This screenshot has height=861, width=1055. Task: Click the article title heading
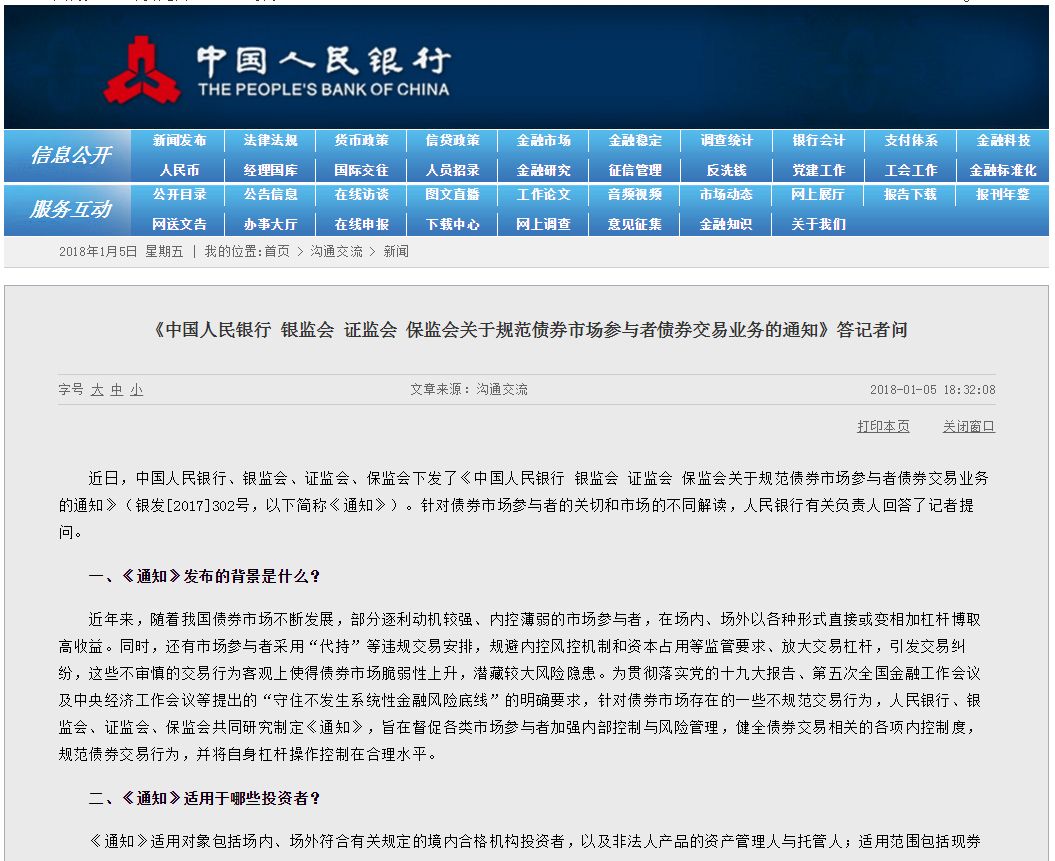[530, 330]
